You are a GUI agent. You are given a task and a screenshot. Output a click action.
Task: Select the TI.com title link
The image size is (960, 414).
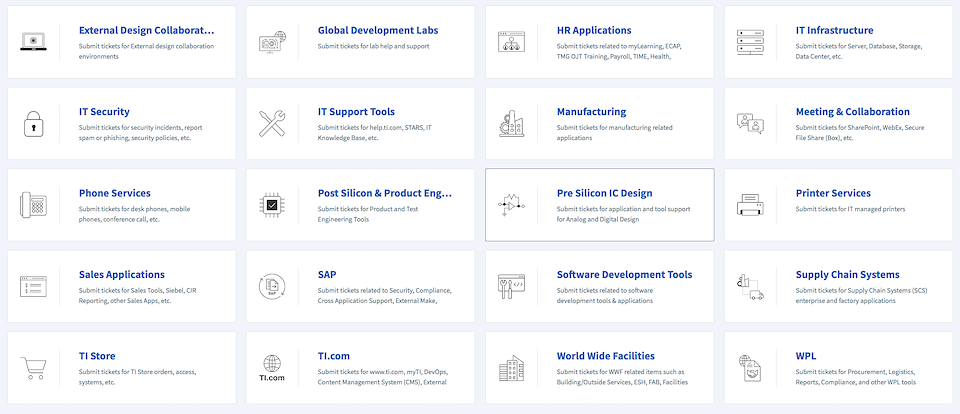point(334,356)
